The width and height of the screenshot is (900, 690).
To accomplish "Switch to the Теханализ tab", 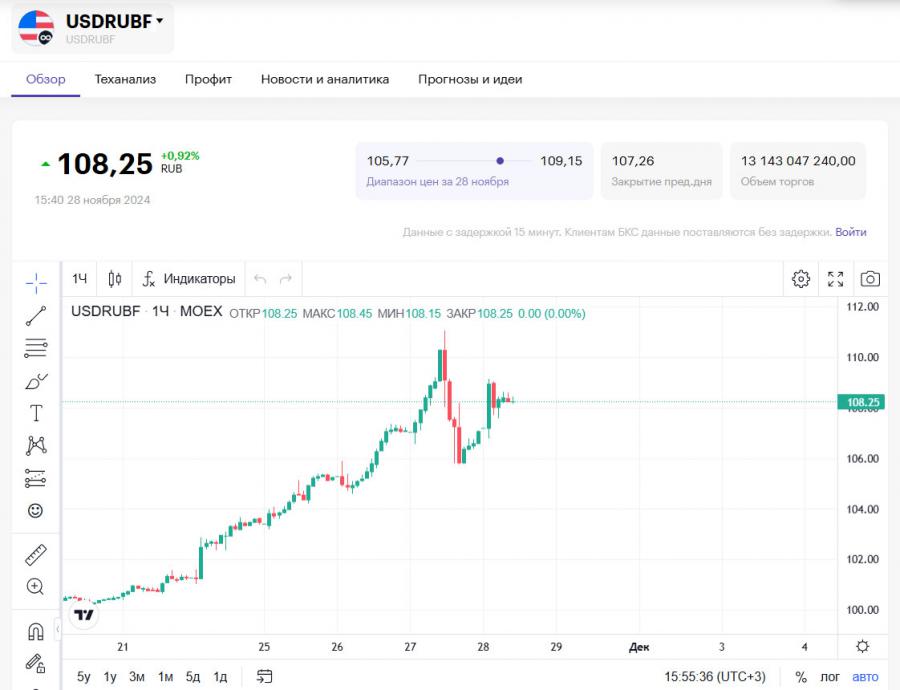I will pyautogui.click(x=125, y=79).
